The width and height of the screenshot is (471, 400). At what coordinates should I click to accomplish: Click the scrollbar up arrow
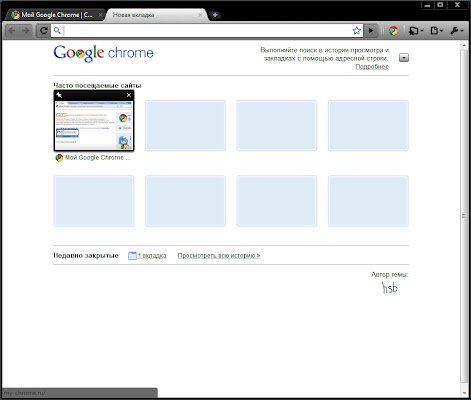[464, 45]
